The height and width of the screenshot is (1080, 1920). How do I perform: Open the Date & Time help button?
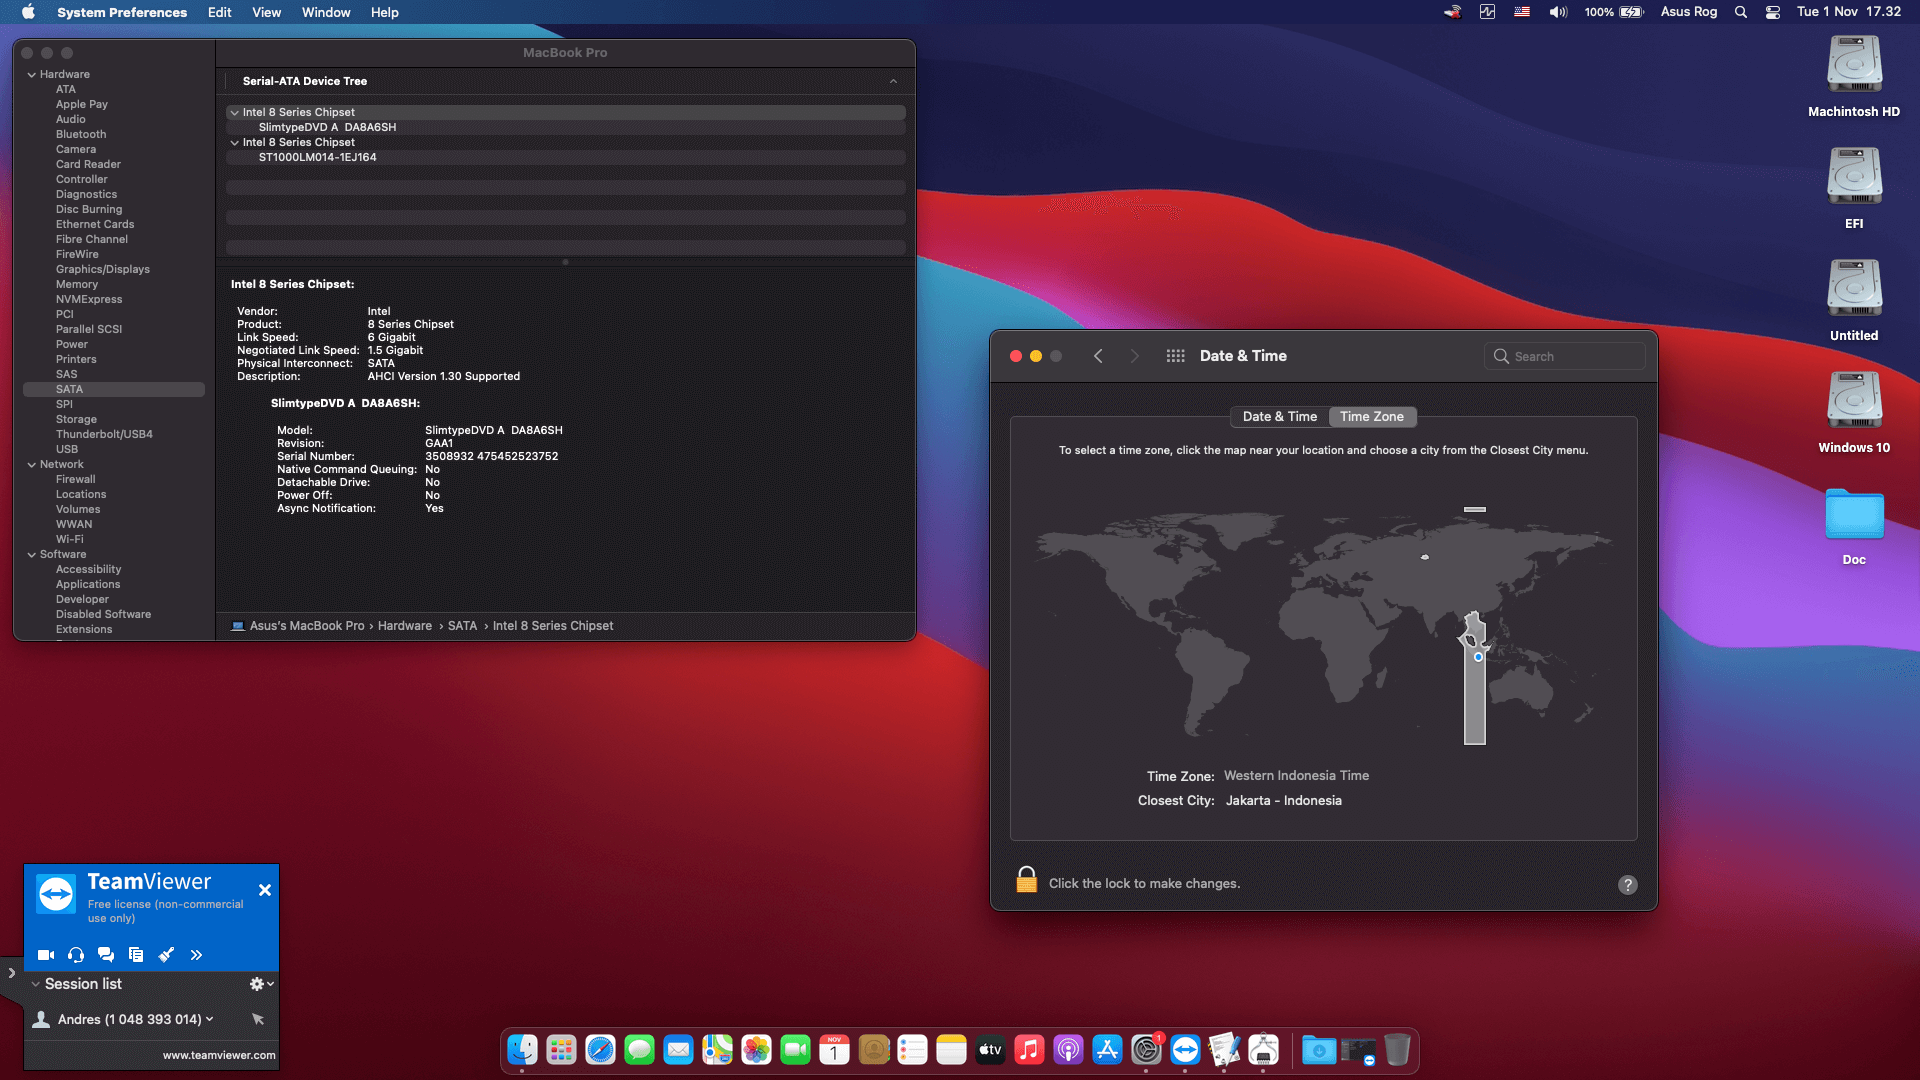point(1627,885)
